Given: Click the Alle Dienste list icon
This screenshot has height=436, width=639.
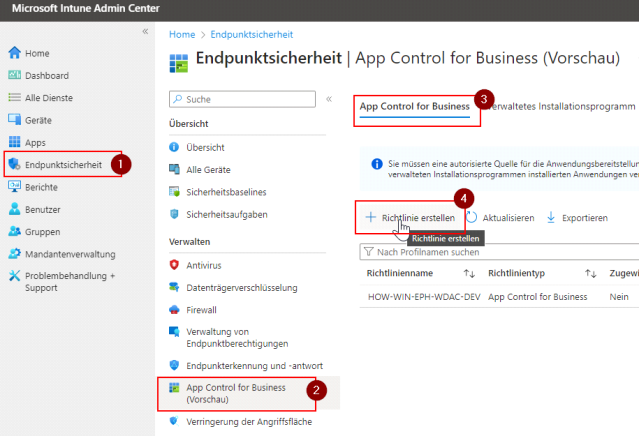Looking at the screenshot, I should (14, 97).
